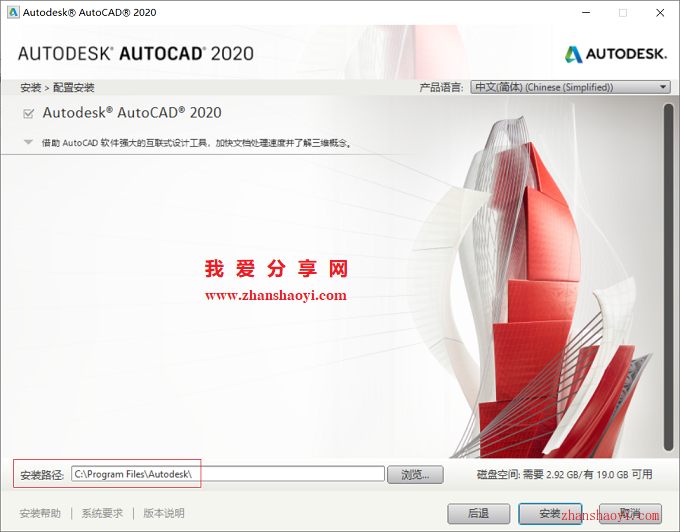Toggle the Autodesk AutoCAD 2020 product checkbox
Viewport: 680px width, 532px height.
[28, 114]
